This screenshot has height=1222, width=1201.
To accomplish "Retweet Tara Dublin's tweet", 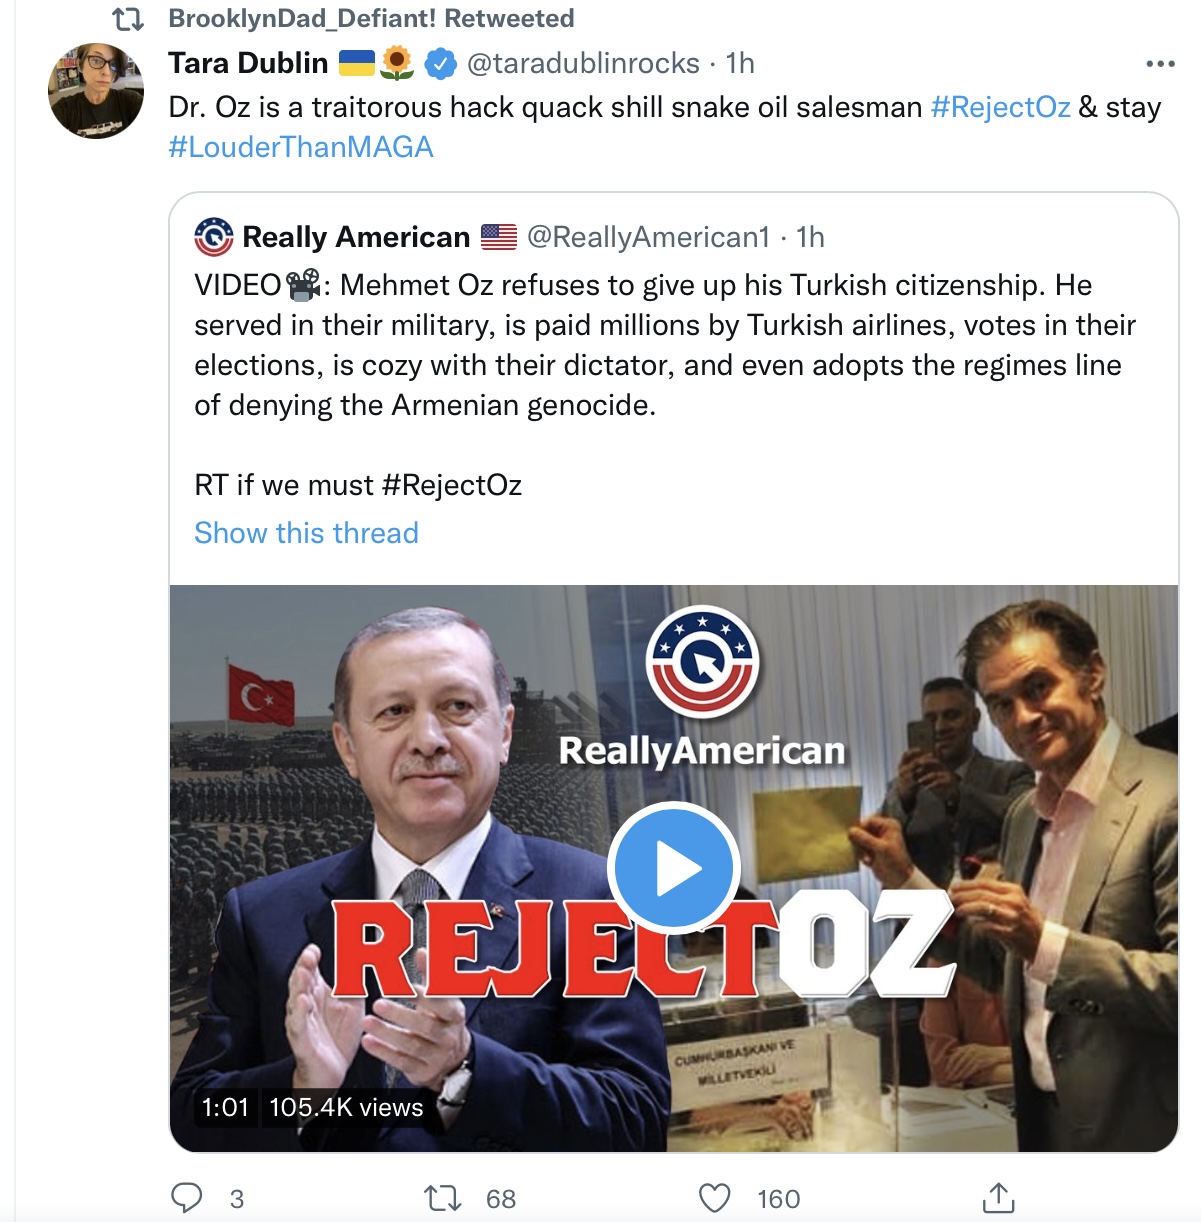I will (442, 1198).
